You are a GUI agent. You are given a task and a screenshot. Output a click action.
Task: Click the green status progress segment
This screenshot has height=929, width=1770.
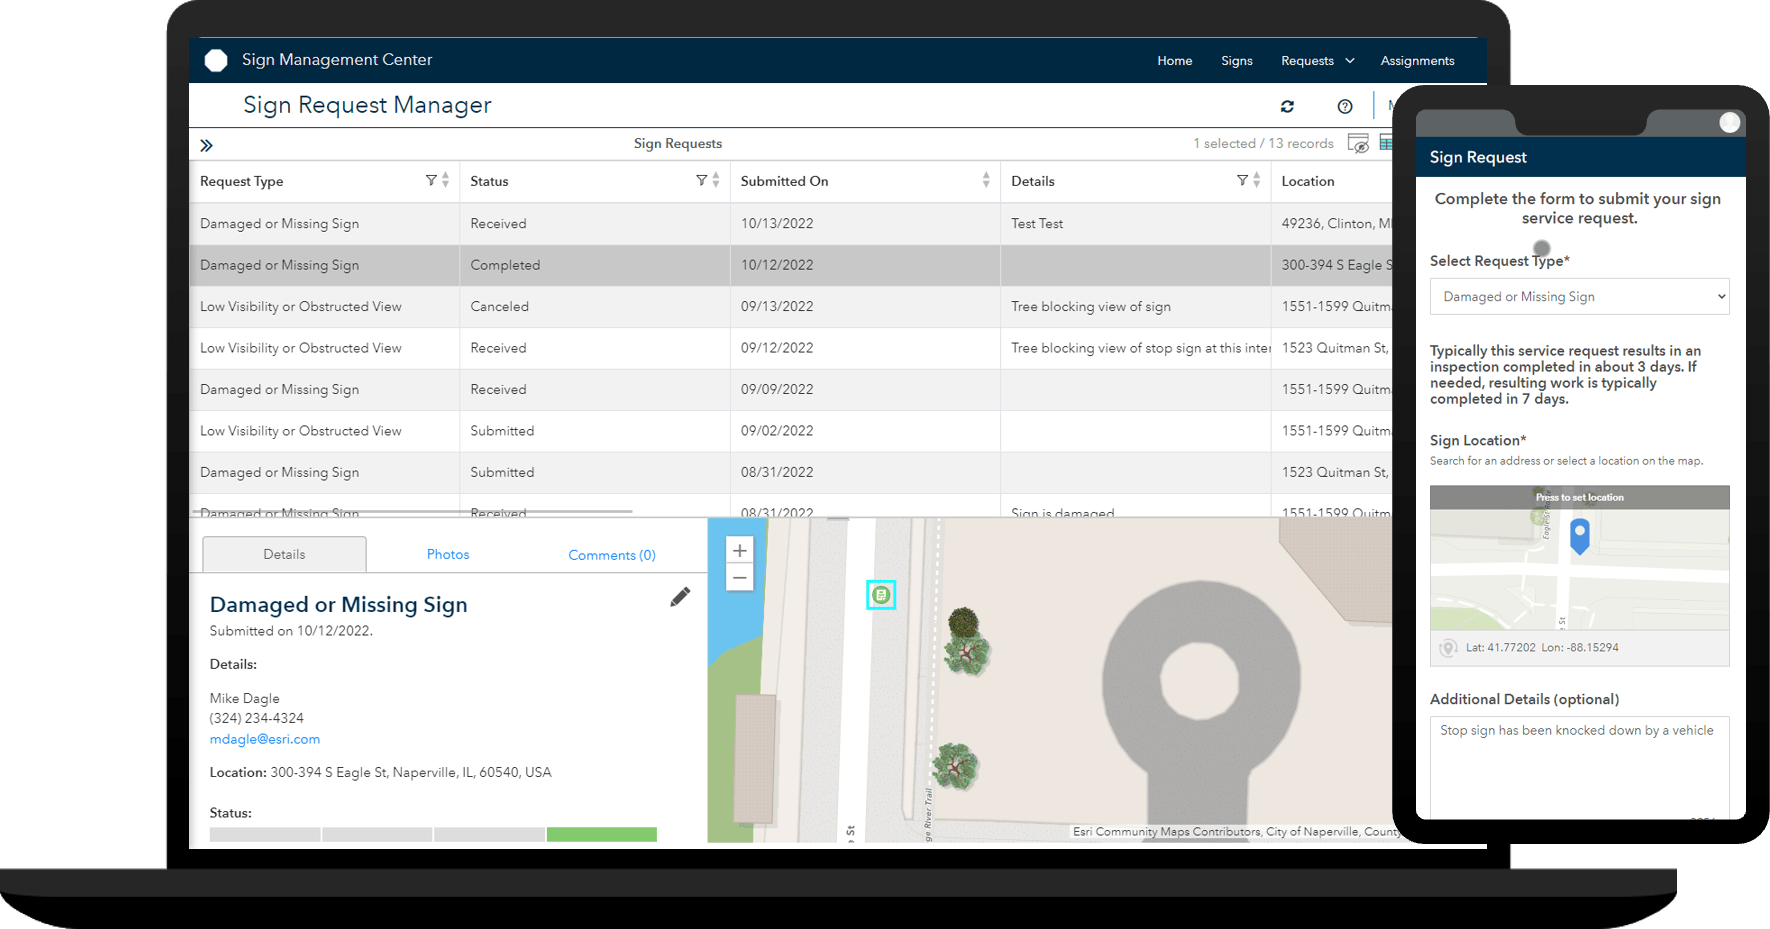click(x=601, y=833)
